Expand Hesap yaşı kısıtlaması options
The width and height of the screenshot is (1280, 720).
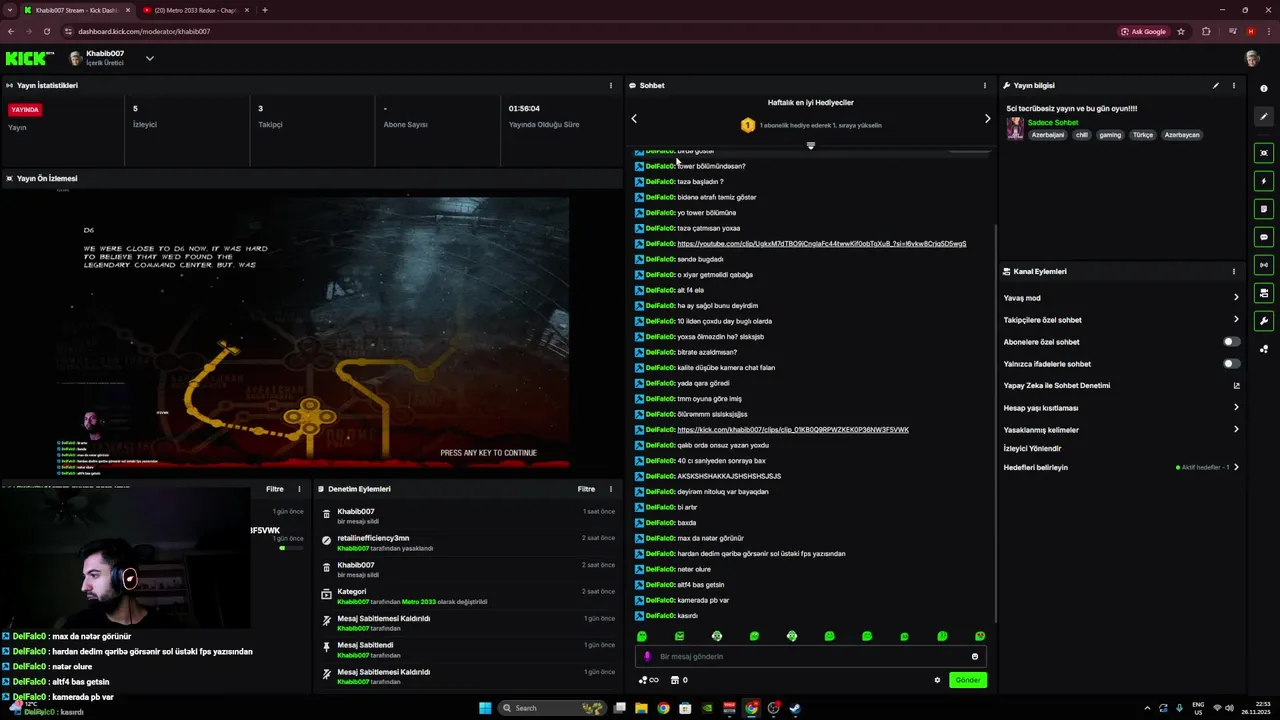click(x=1236, y=408)
